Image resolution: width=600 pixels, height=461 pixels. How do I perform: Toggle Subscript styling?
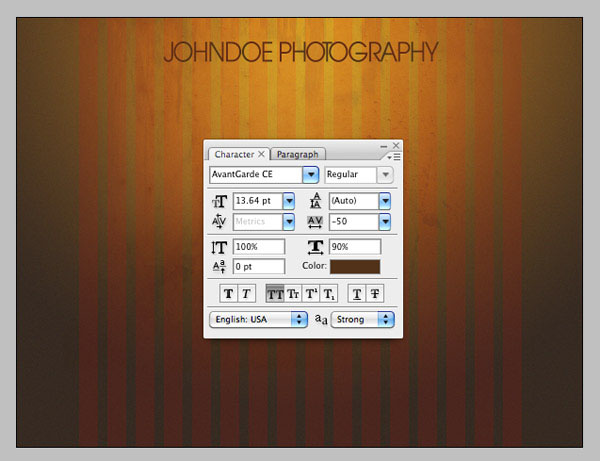[329, 293]
